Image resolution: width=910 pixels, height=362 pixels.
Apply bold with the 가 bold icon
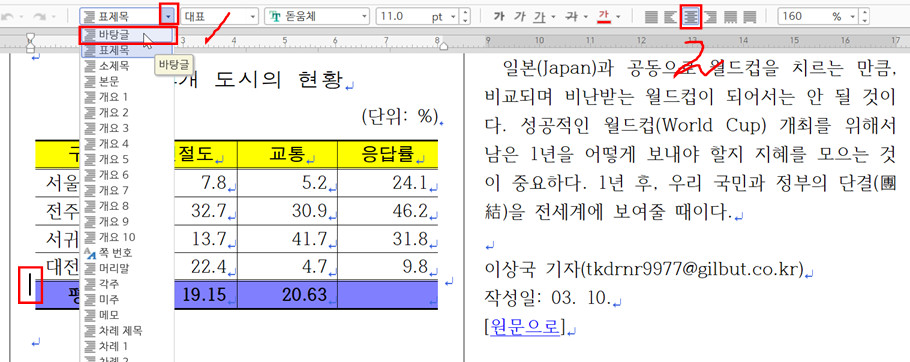pyautogui.click(x=499, y=17)
